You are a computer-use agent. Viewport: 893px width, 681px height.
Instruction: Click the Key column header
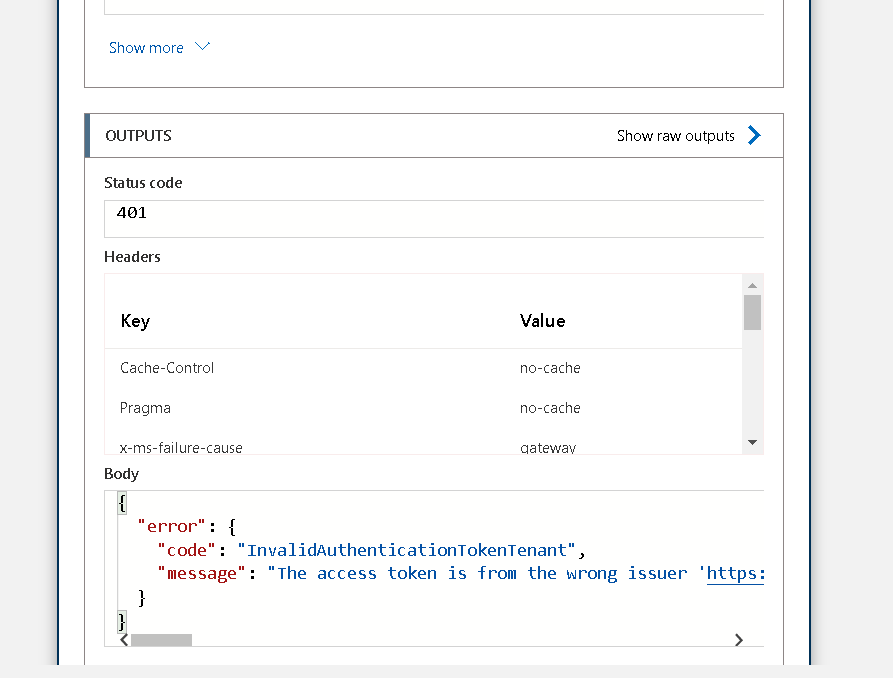(x=135, y=321)
